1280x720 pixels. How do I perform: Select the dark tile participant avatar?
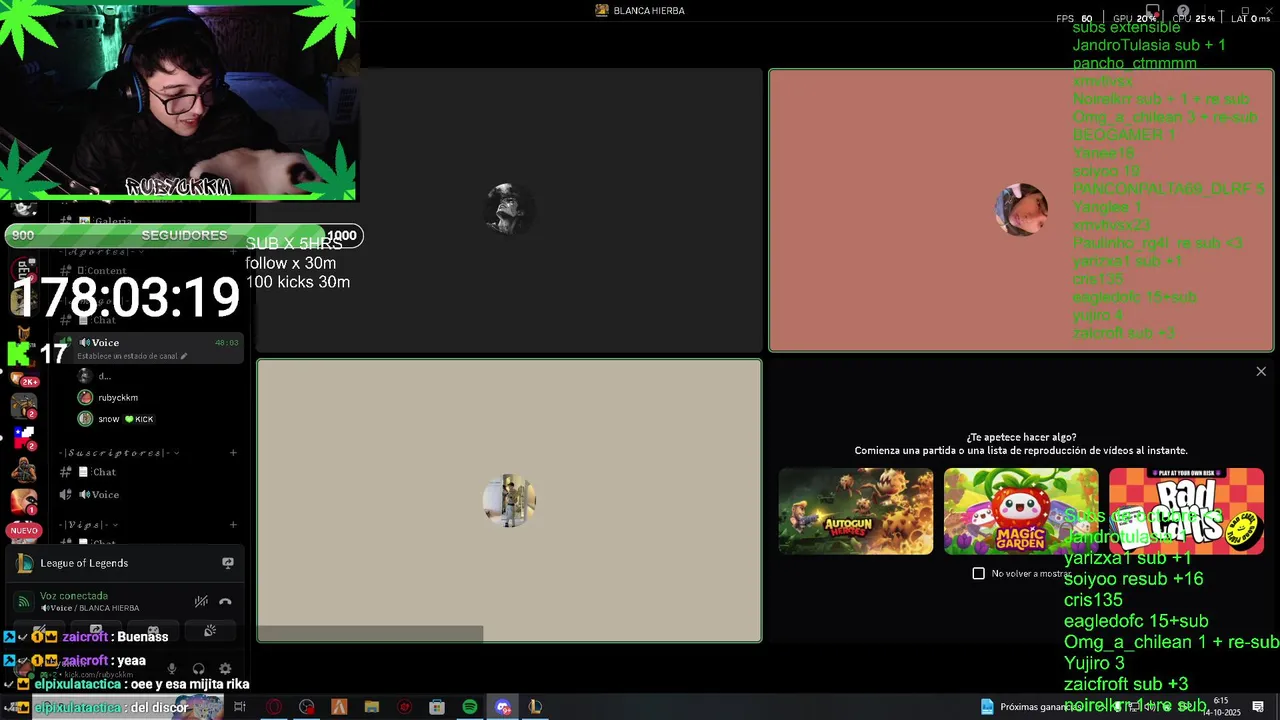tap(509, 209)
